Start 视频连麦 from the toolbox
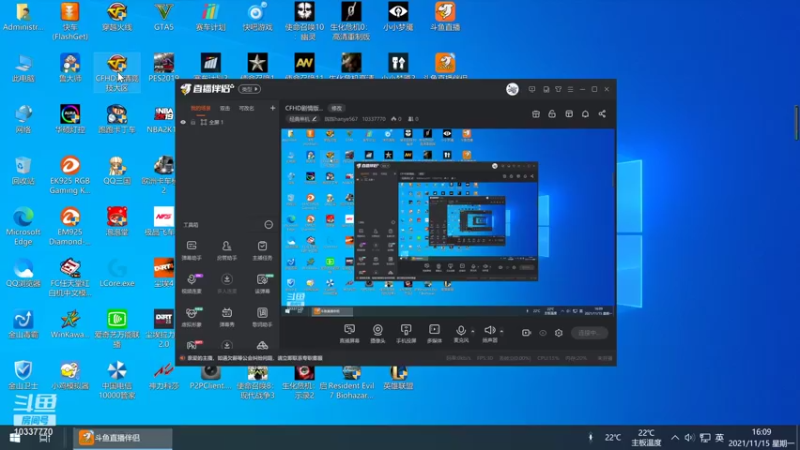This screenshot has width=800, height=450. [191, 283]
